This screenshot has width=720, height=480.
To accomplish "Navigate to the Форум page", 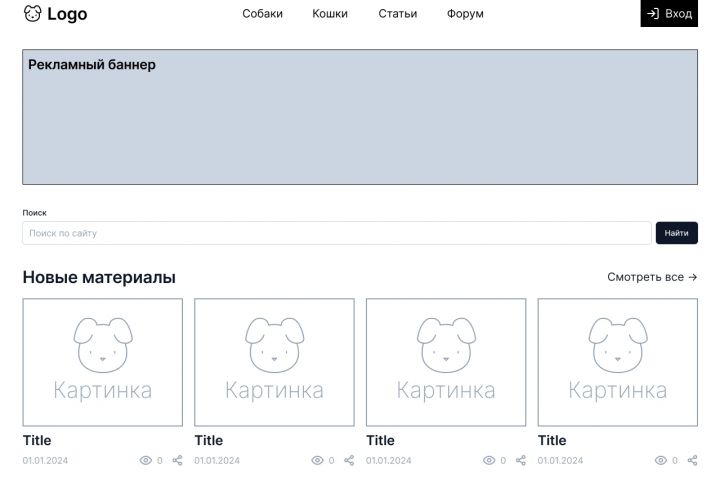I will [x=465, y=14].
